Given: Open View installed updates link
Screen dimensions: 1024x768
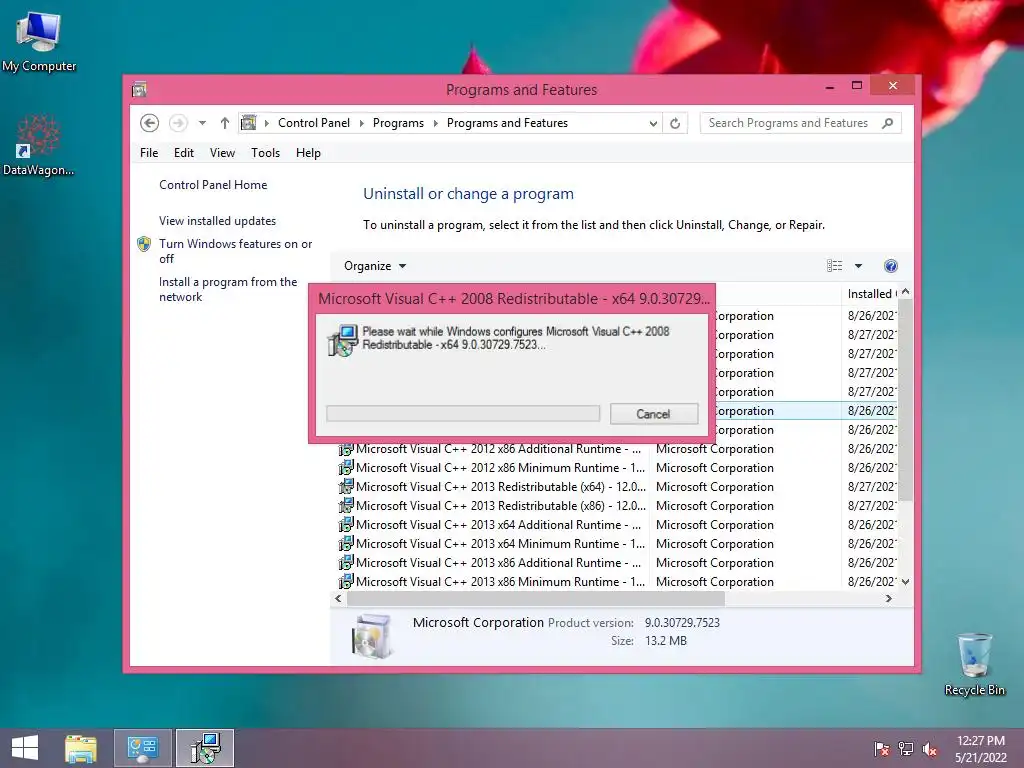Looking at the screenshot, I should pyautogui.click(x=217, y=221).
